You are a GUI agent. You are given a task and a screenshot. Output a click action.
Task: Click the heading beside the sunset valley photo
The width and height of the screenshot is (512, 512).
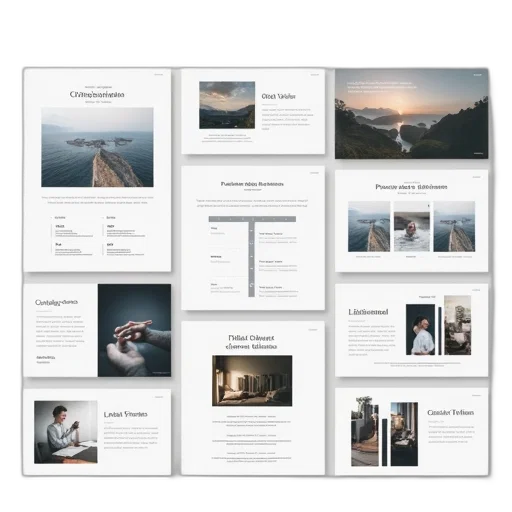click(279, 97)
